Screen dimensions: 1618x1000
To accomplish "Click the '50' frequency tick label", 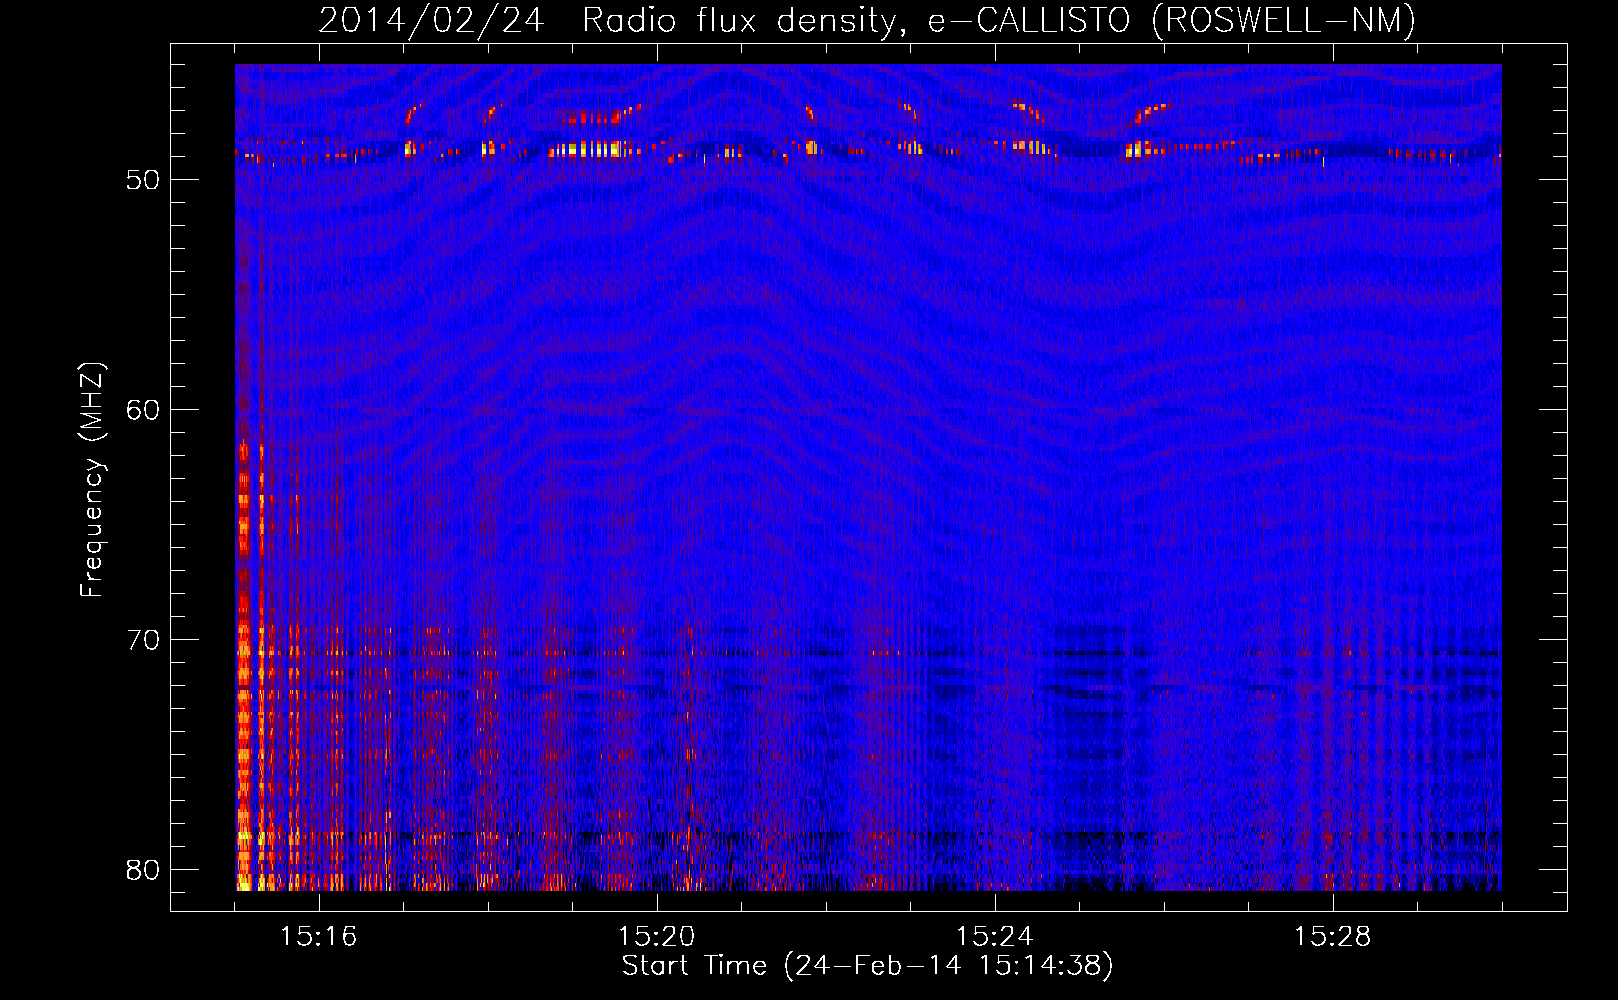I will tap(143, 181).
